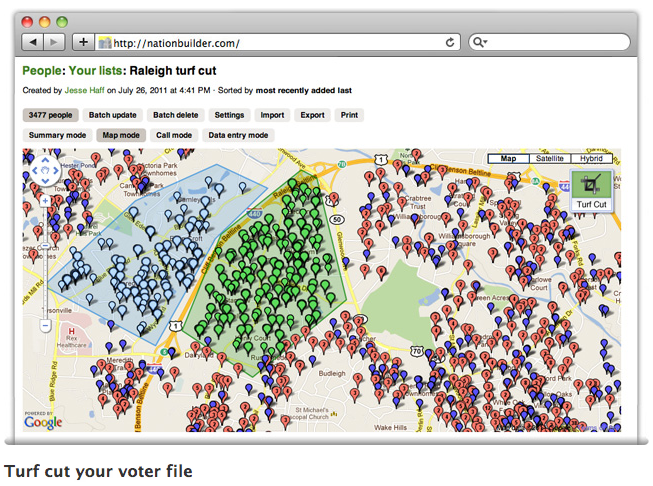
Task: Click the Batch update button
Action: tap(113, 115)
